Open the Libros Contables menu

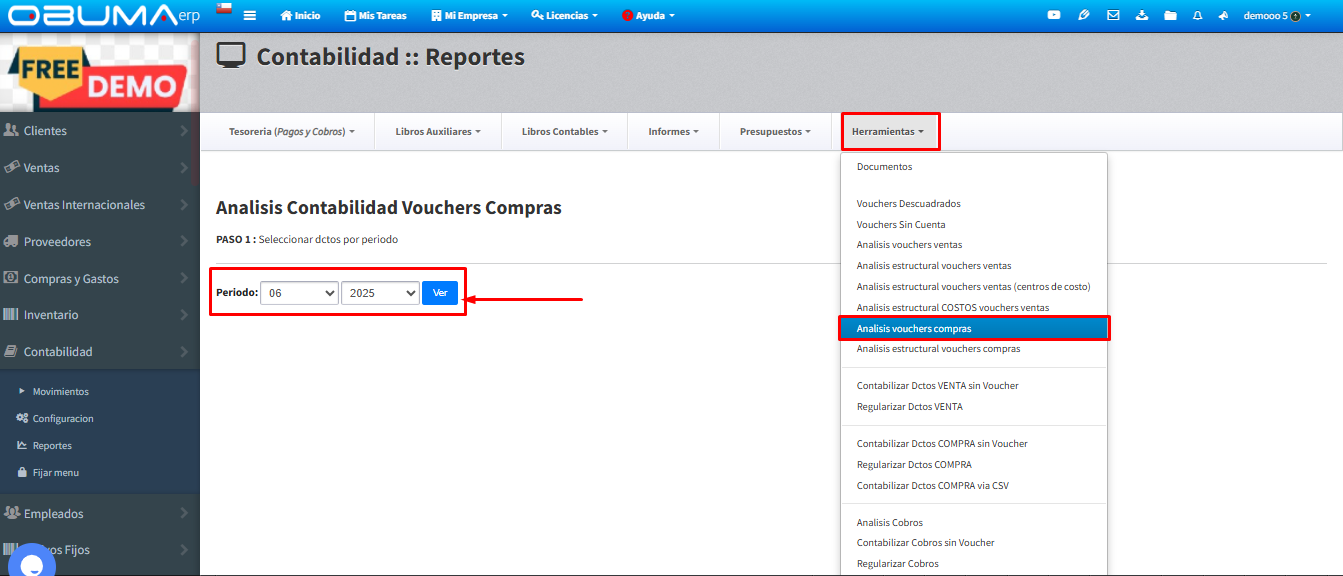click(x=564, y=132)
